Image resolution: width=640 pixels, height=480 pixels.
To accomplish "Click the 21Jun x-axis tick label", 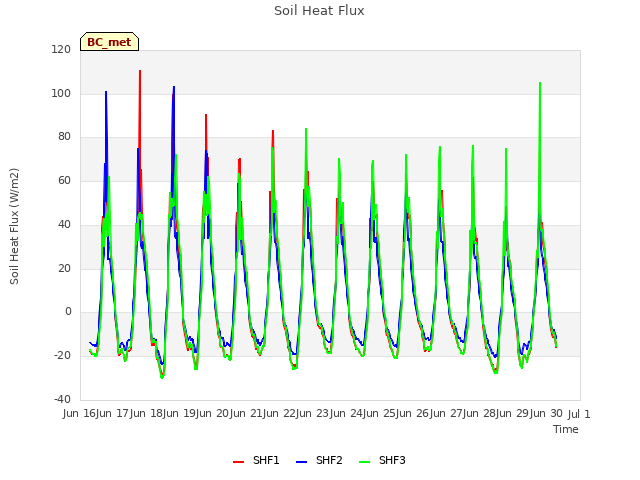I will (264, 414).
